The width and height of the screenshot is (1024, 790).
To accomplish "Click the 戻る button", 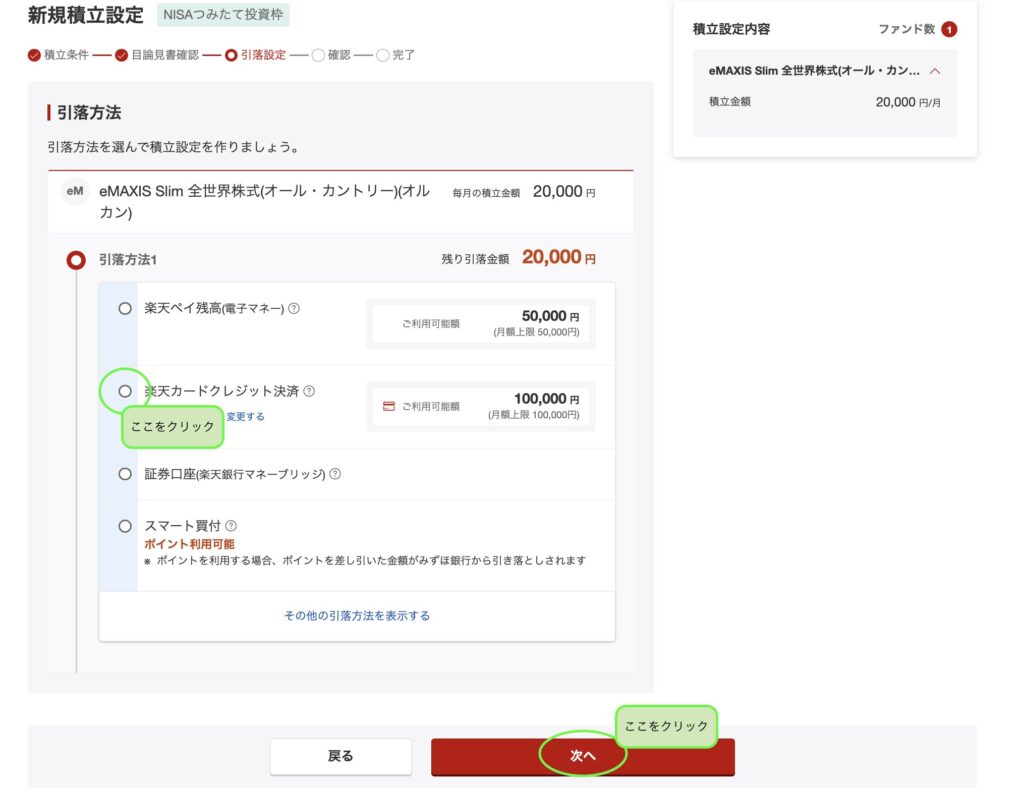I will tap(340, 756).
